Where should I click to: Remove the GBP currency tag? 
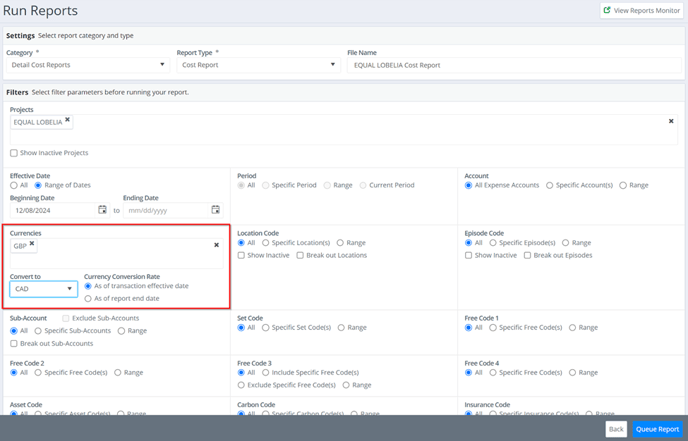pos(32,243)
